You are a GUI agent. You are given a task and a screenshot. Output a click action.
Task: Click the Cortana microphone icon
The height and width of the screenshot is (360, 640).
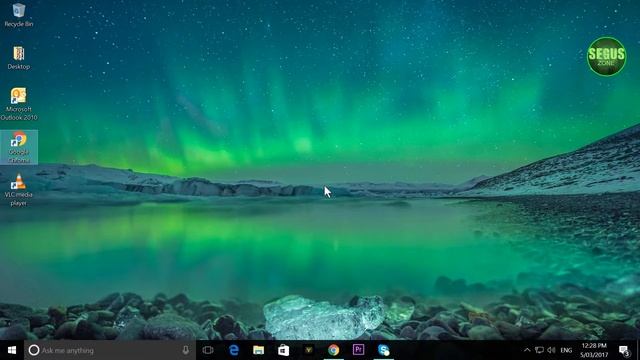coord(185,350)
